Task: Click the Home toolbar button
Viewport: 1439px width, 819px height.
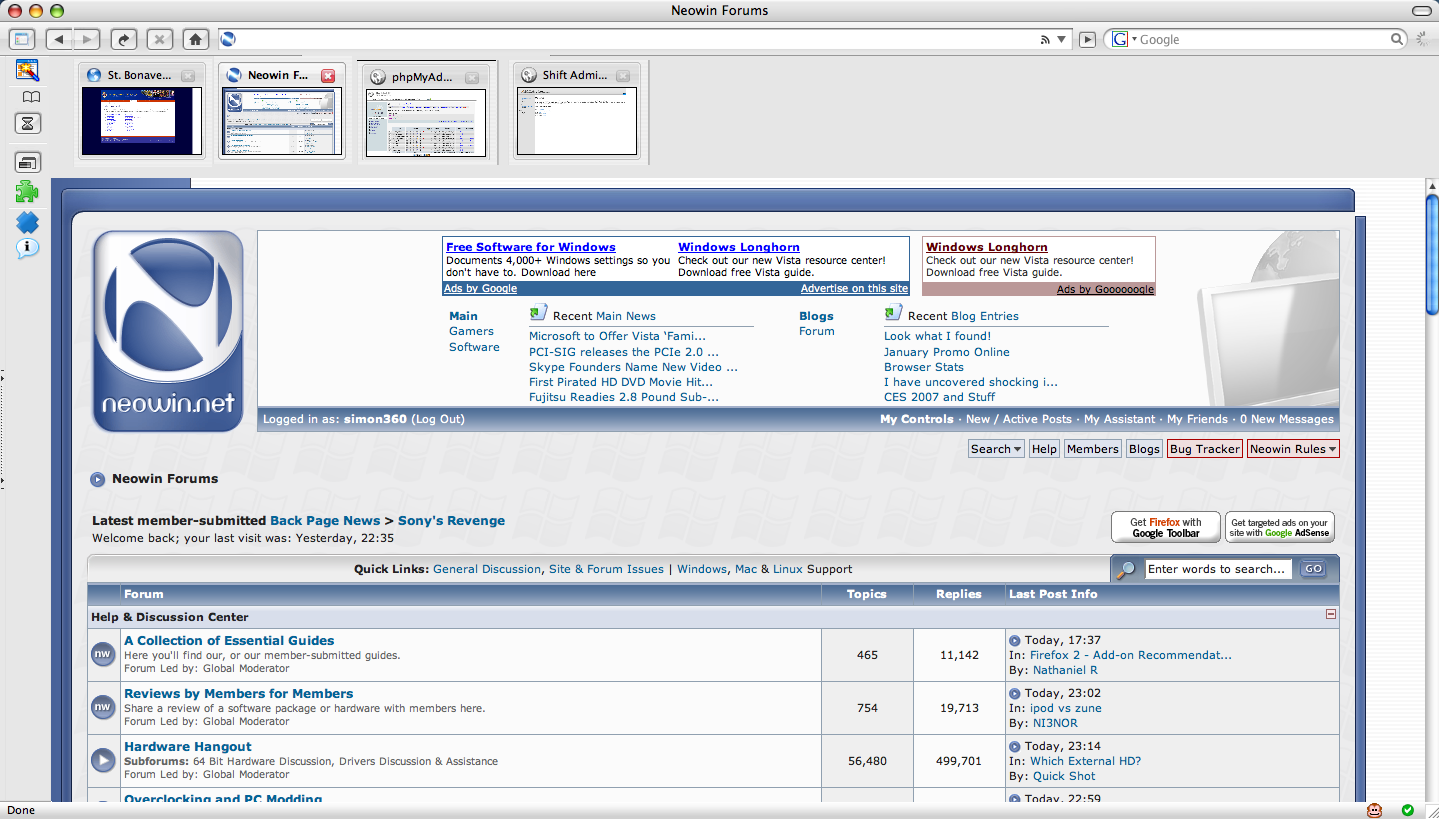Action: 196,39
